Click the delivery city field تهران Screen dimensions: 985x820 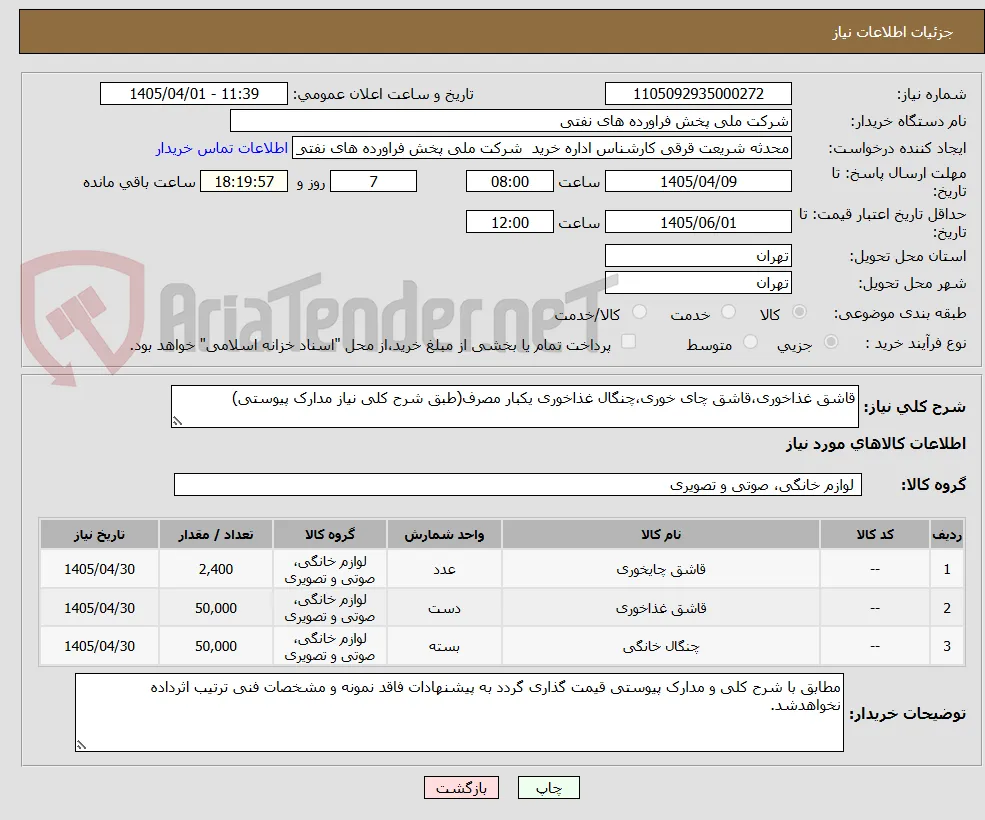(698, 283)
